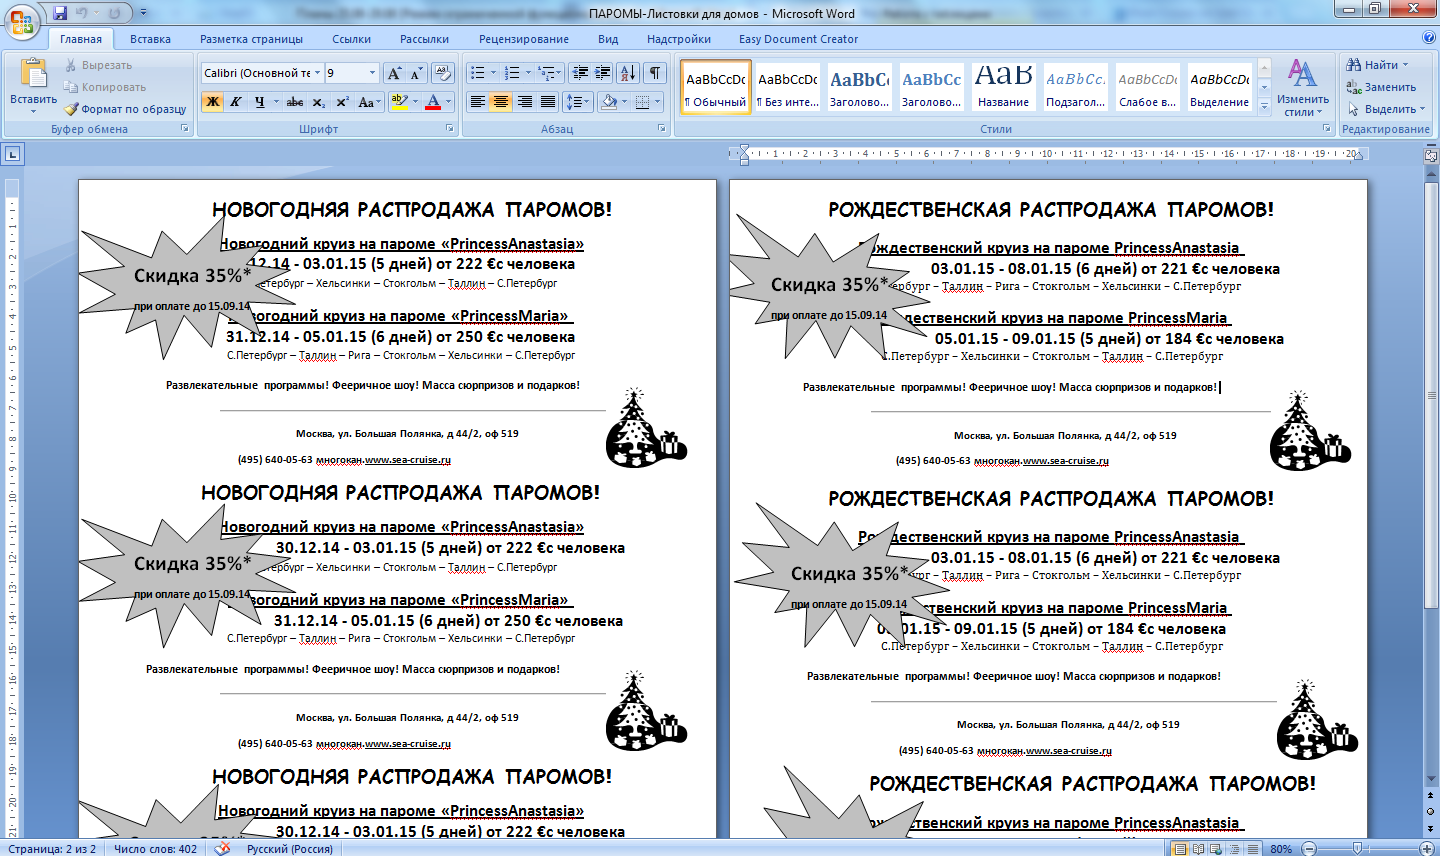The height and width of the screenshot is (856, 1440).
Task: Open Calibri font name dropdown
Action: [317, 73]
